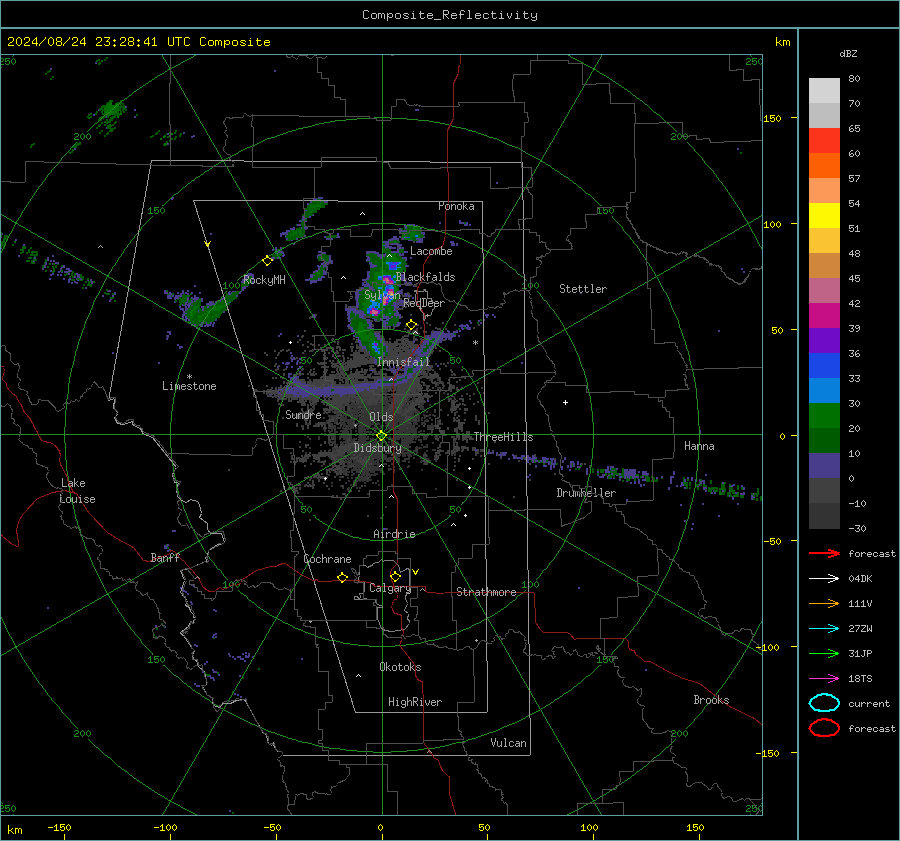Viewport: 900px width, 841px height.
Task: Click the white 04DK arrow in legend
Action: 824,579
